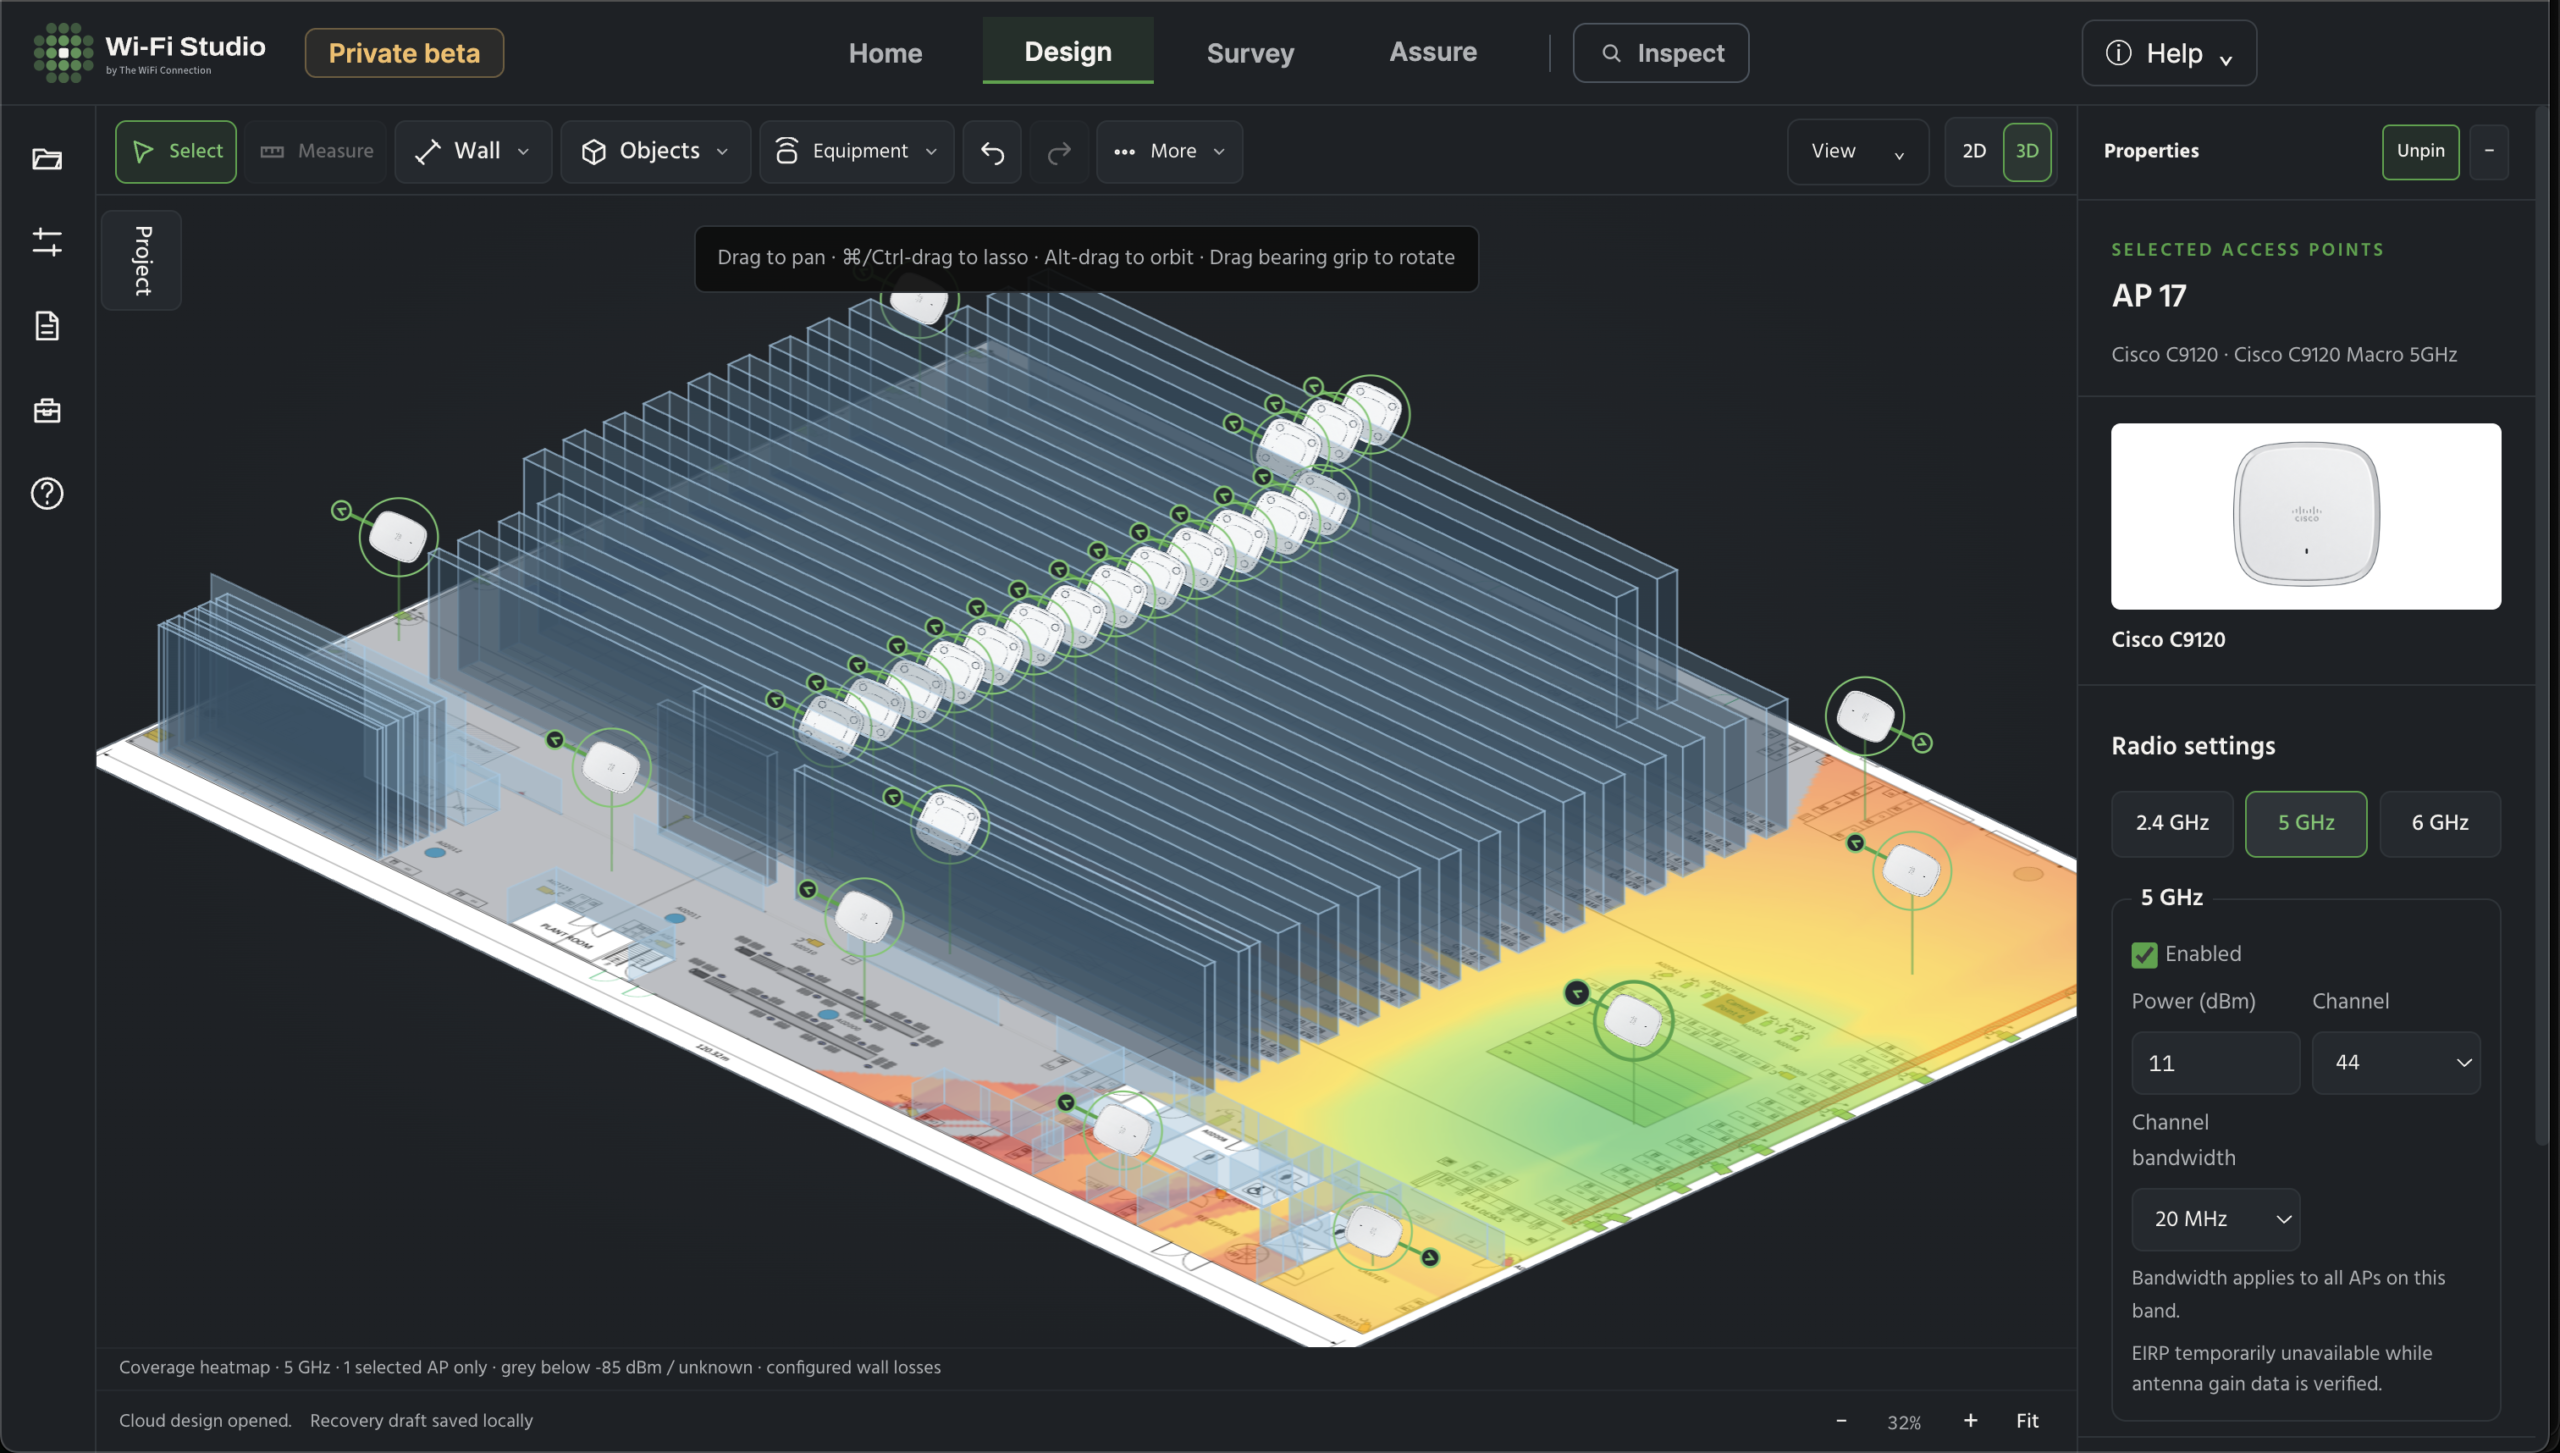The width and height of the screenshot is (2560, 1453).
Task: Open the folder icon in left sidebar
Action: pyautogui.click(x=47, y=158)
